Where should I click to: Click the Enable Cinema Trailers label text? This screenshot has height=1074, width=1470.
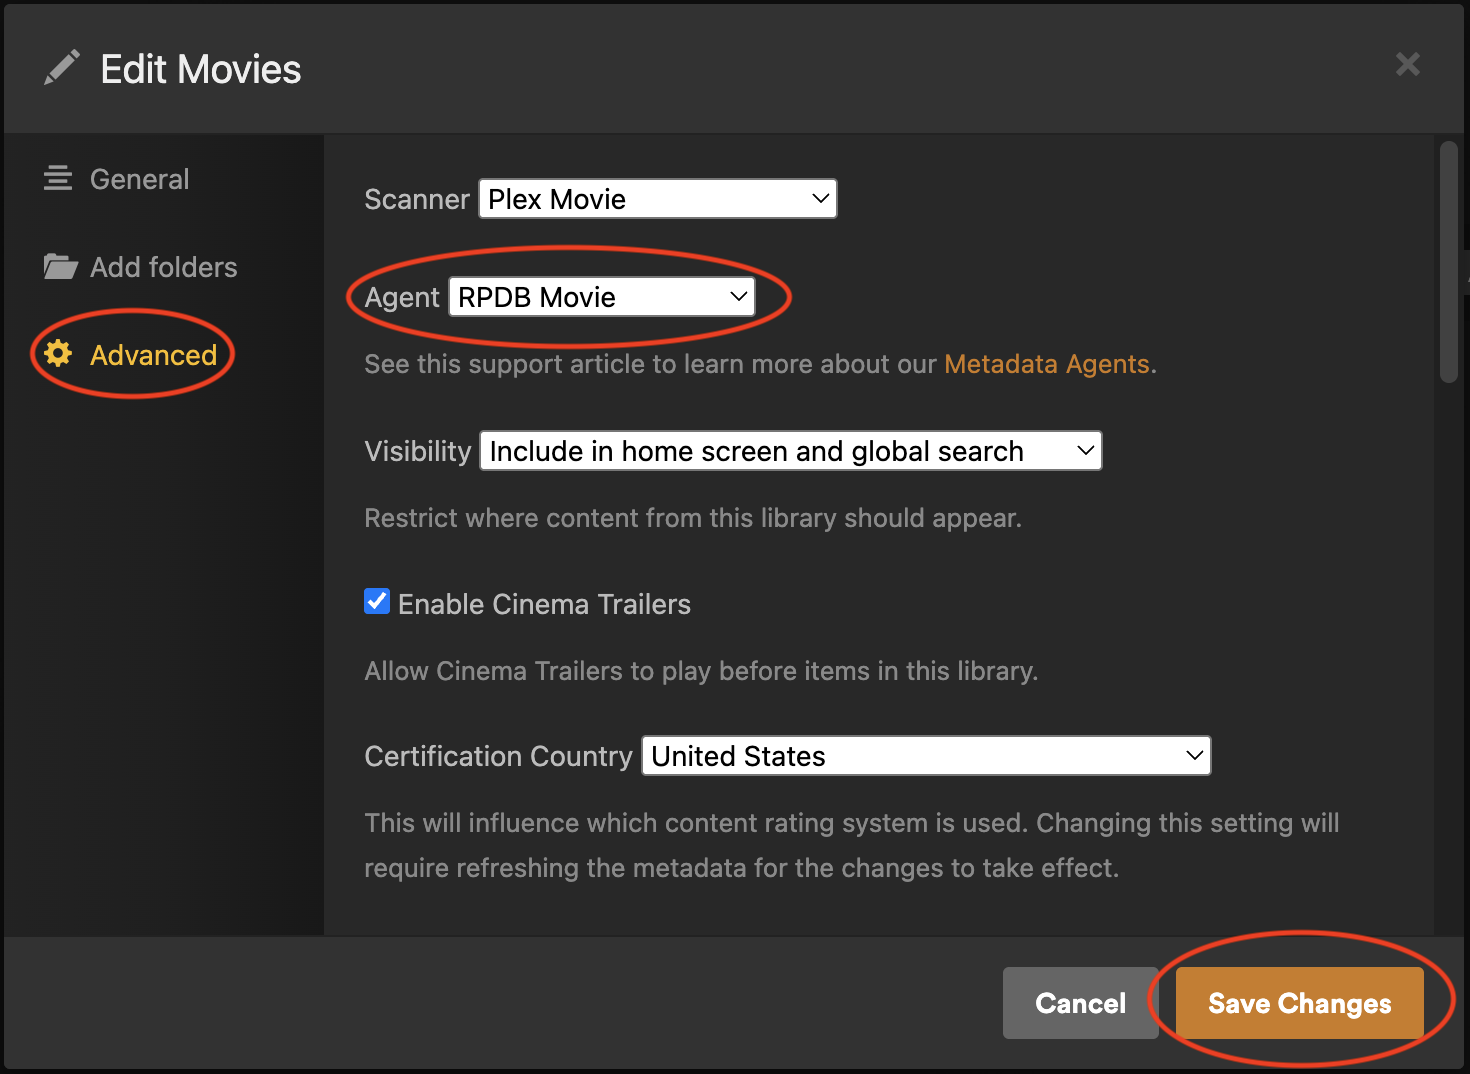(x=544, y=604)
